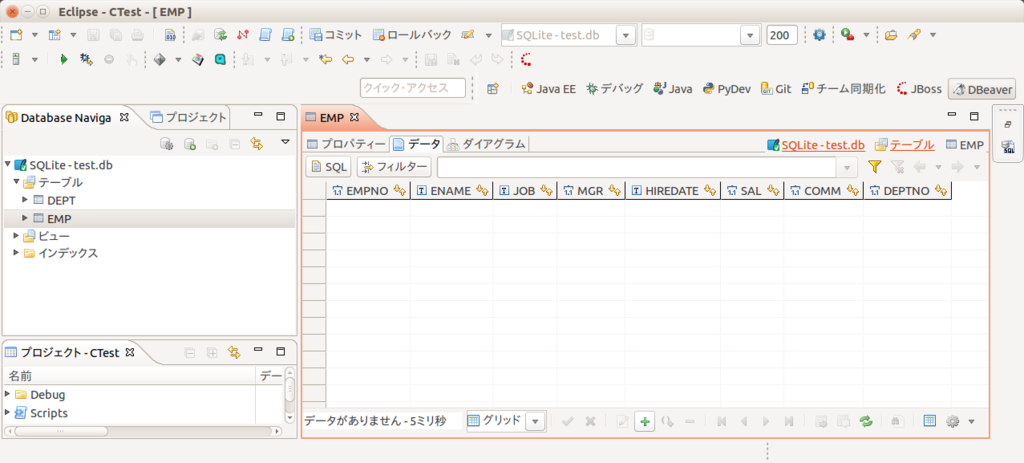Screen dimensions: 1024x463
Task: Click the ロールバック (rollback) toolbar button
Action: 411,35
